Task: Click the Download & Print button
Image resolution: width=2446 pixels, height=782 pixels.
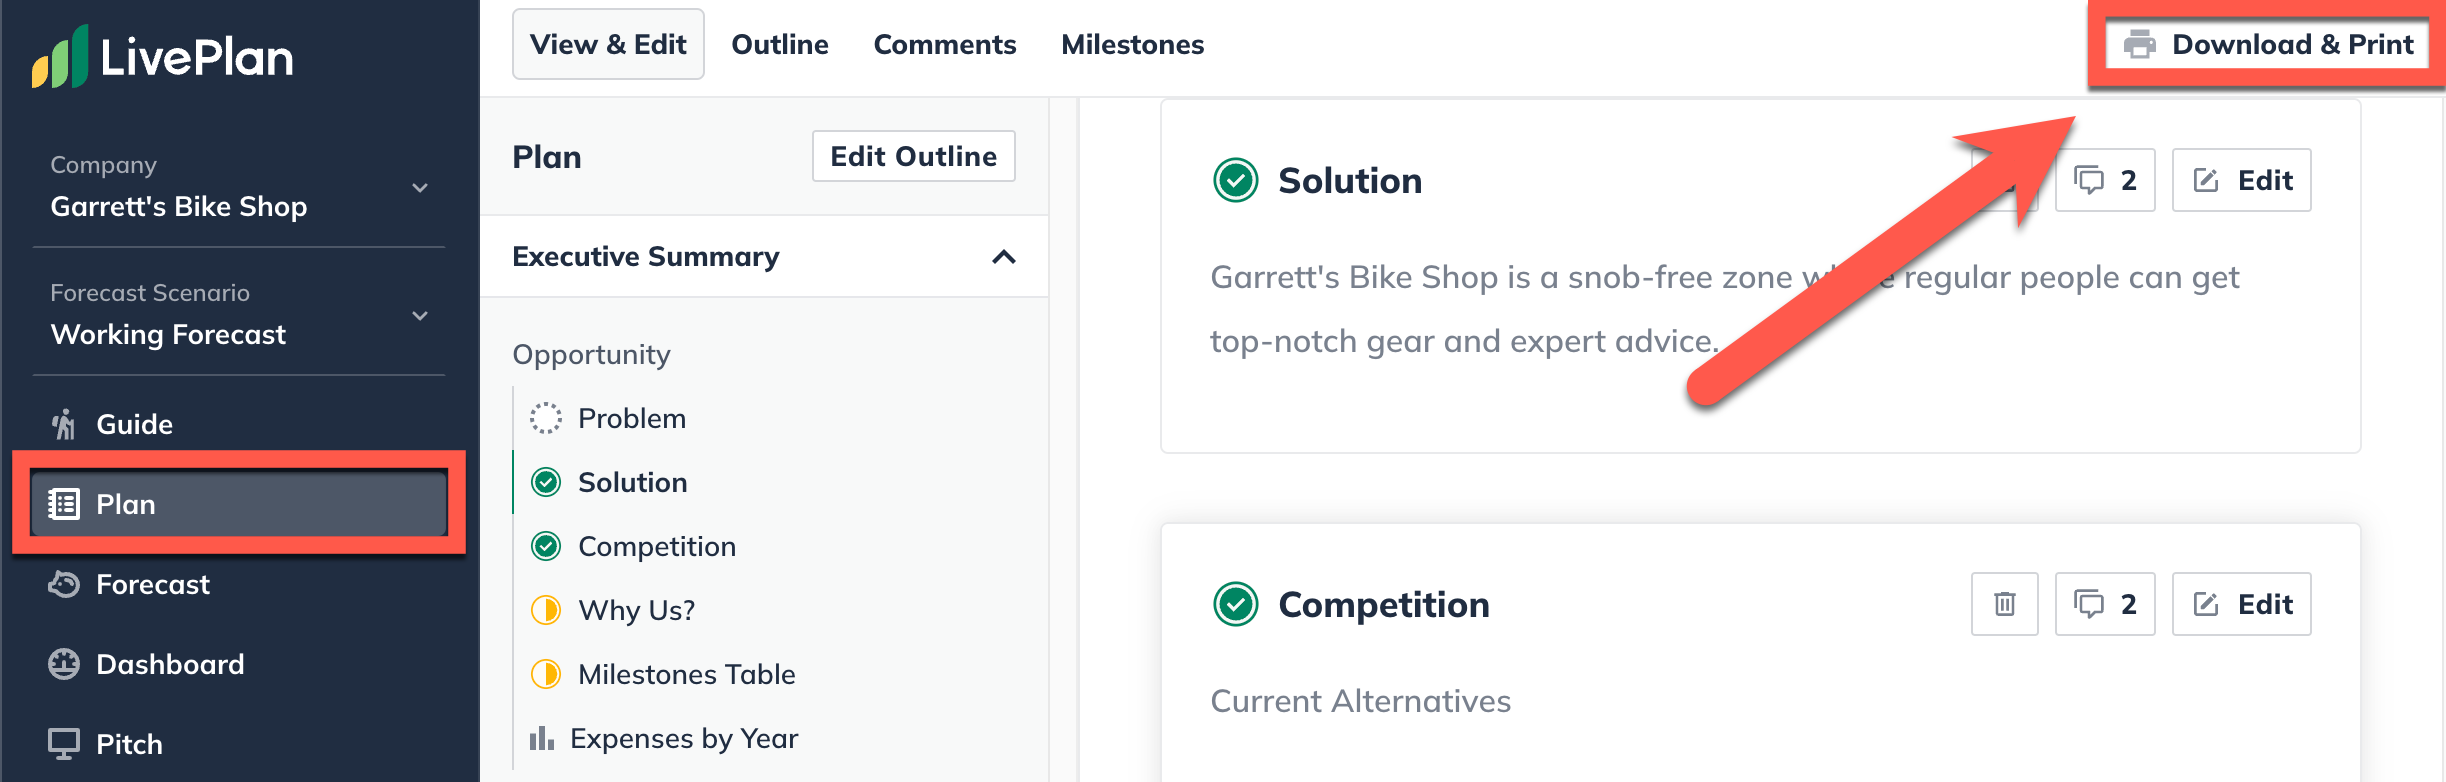Action: tap(2267, 44)
